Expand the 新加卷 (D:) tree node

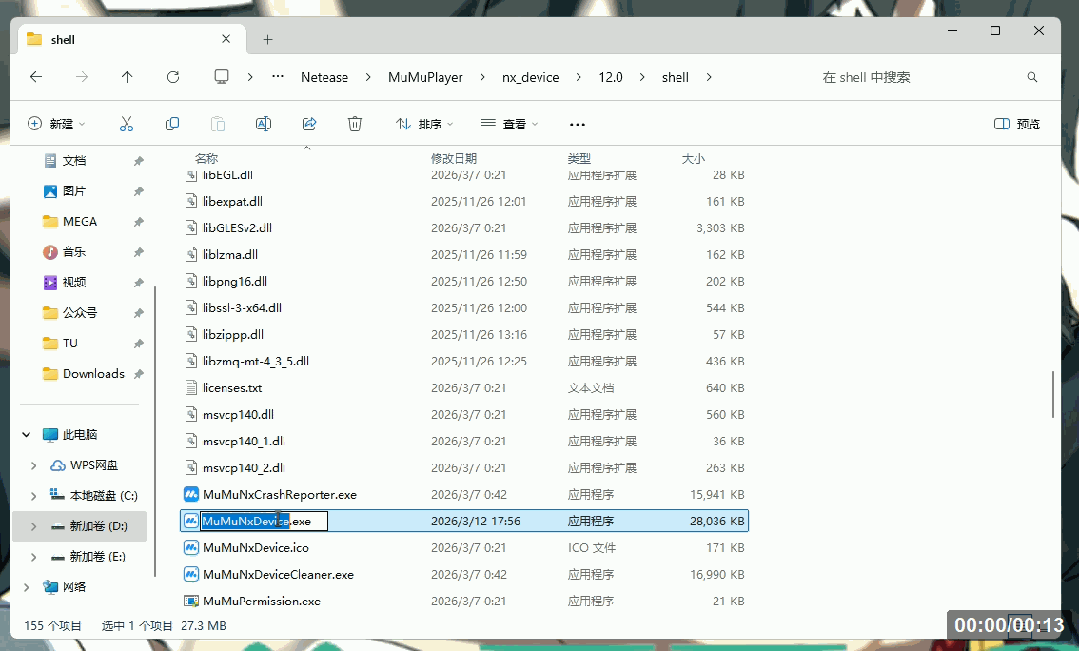(33, 526)
